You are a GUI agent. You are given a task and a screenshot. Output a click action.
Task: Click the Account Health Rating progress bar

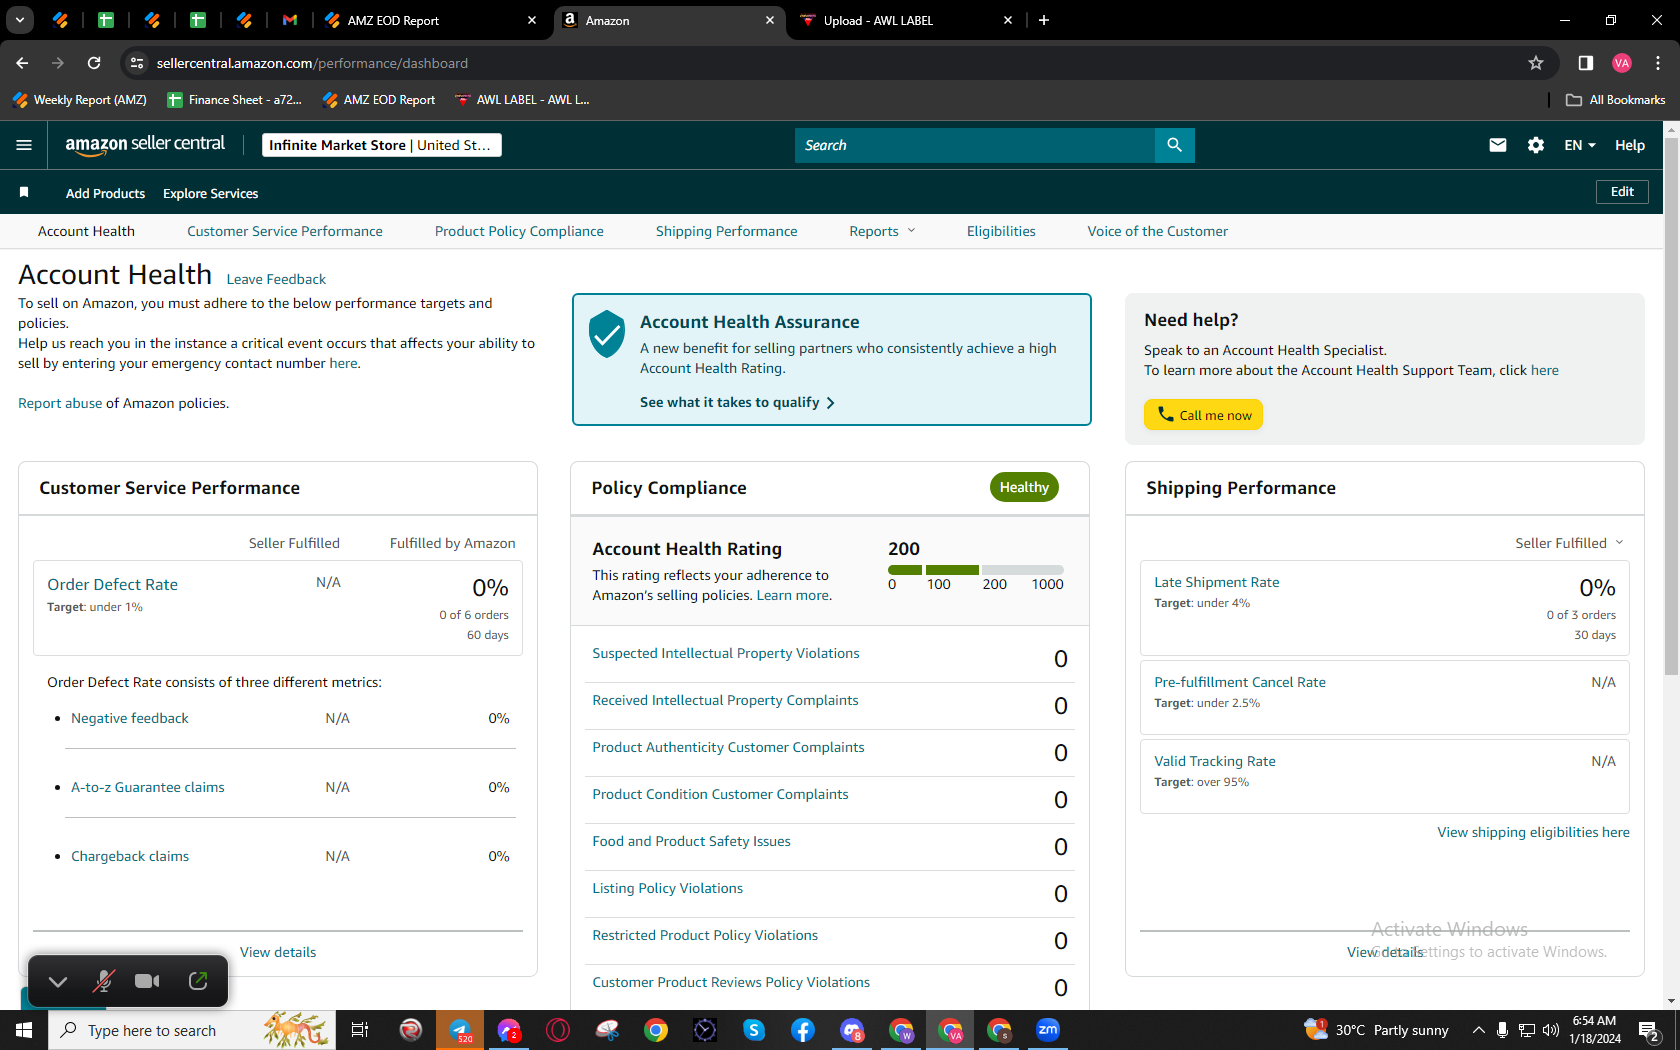click(976, 570)
